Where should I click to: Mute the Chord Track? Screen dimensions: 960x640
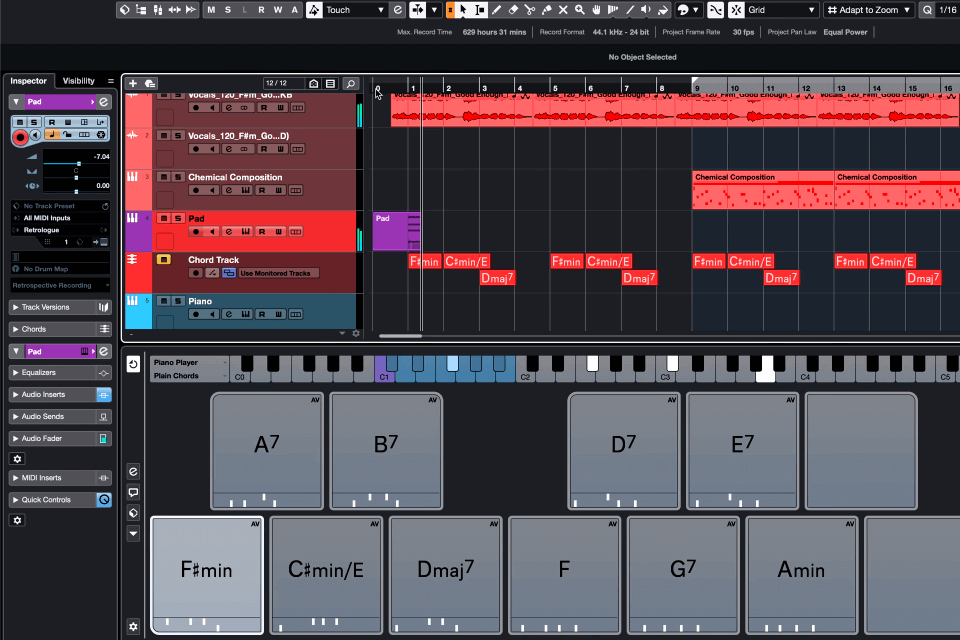[x=163, y=260]
